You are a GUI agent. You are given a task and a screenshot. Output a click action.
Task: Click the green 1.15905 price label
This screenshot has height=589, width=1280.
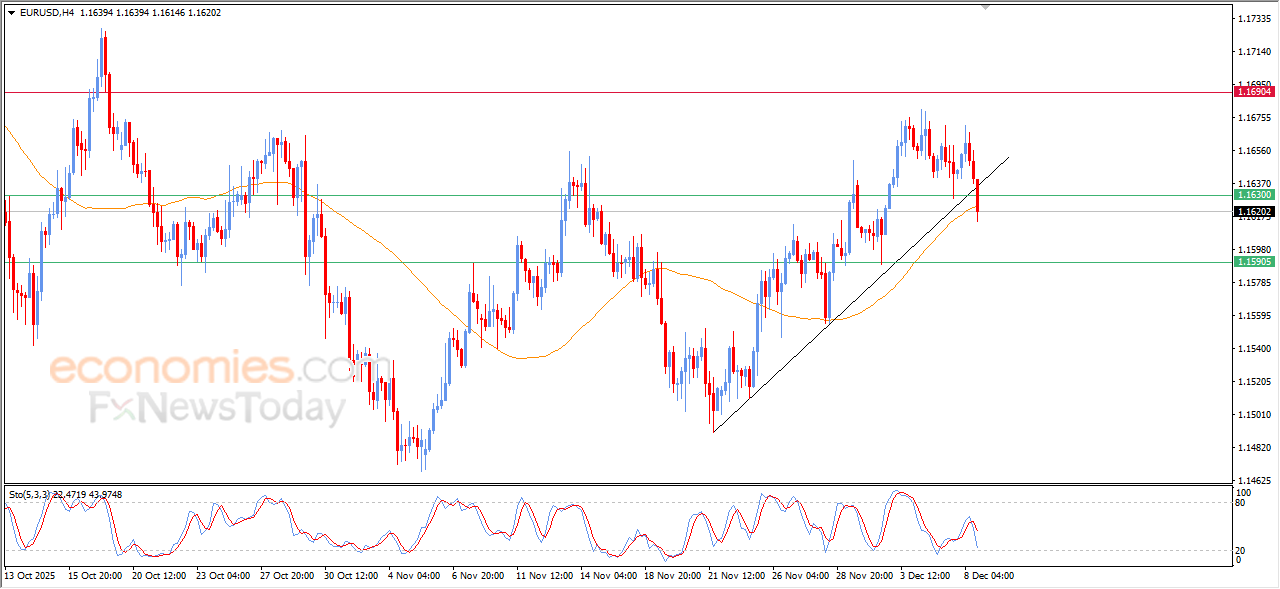coord(1254,262)
